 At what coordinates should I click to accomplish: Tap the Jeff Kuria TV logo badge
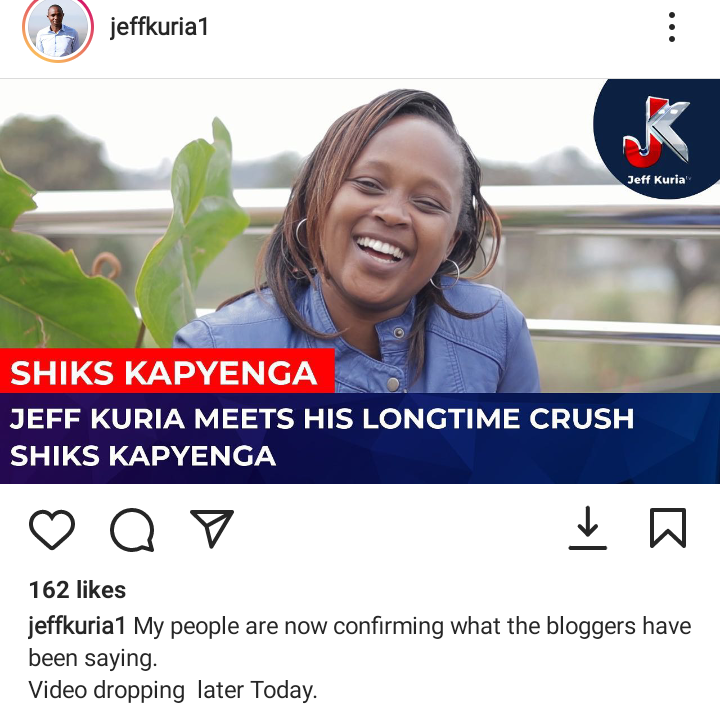656,139
